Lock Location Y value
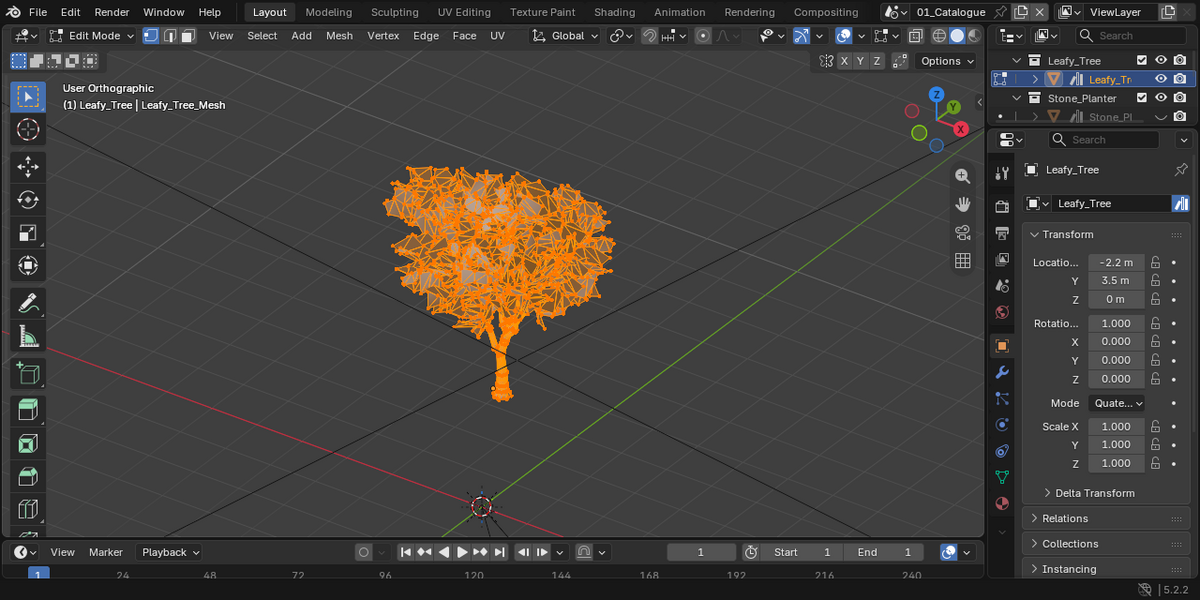This screenshot has height=600, width=1200. pos(1155,281)
